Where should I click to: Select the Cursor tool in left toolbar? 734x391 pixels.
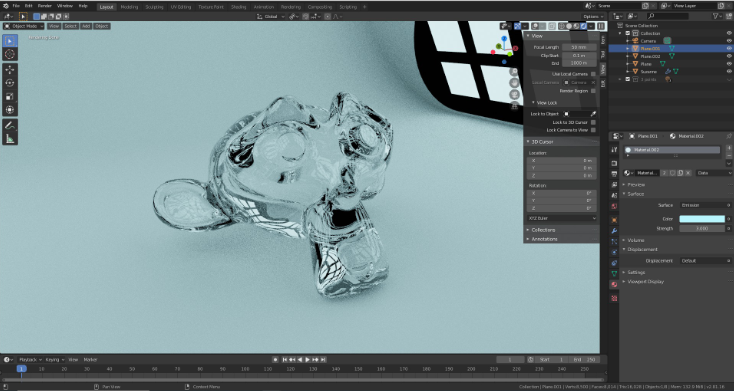10,54
